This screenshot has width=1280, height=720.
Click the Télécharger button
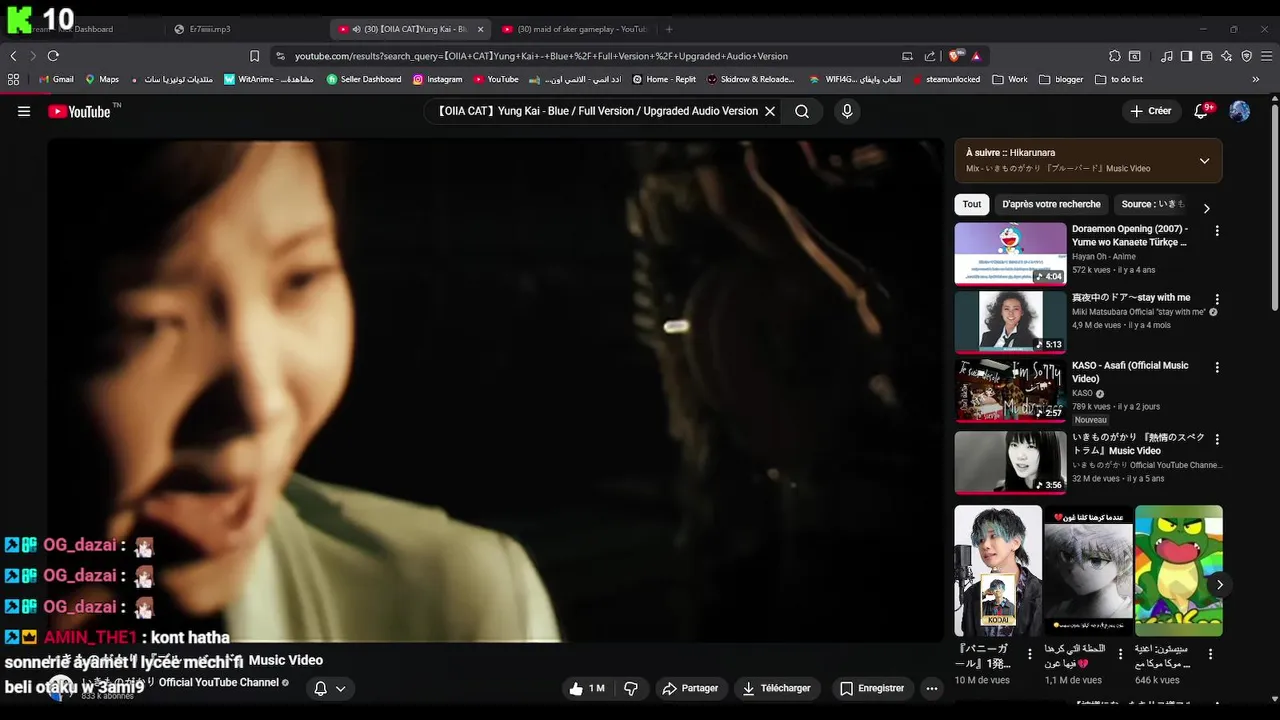[777, 688]
